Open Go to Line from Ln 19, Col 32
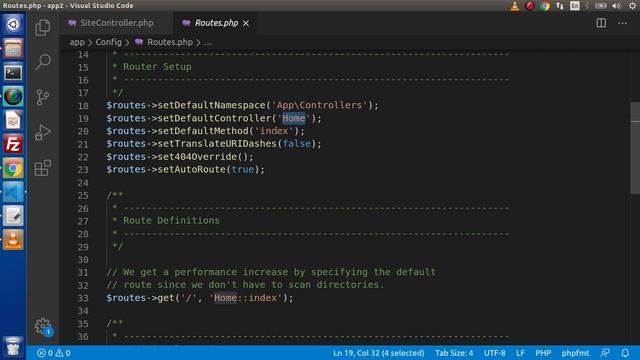The height and width of the screenshot is (360, 640). (x=378, y=353)
